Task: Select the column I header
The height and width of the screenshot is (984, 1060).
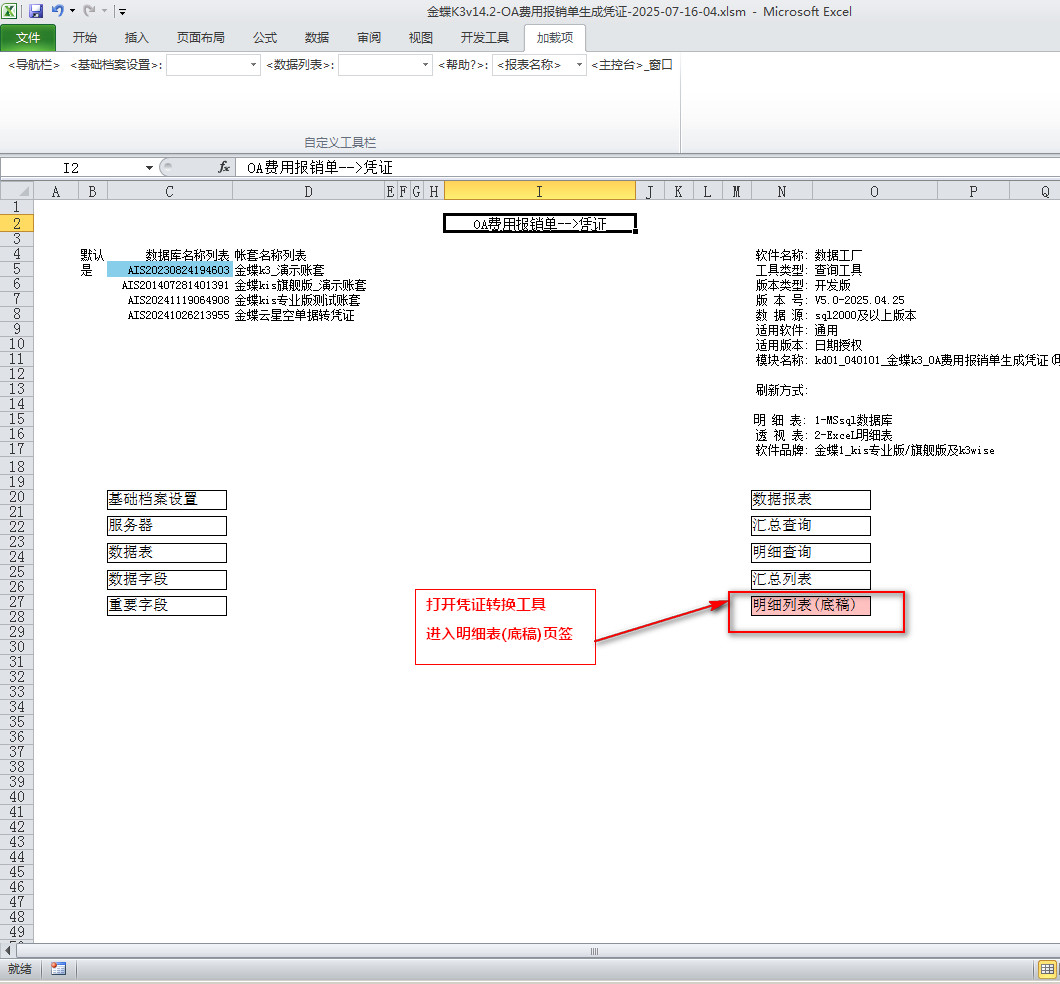Action: 539,191
